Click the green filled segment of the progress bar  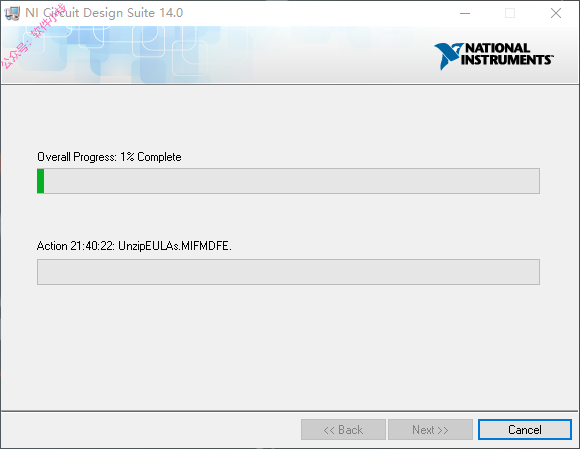pyautogui.click(x=41, y=181)
